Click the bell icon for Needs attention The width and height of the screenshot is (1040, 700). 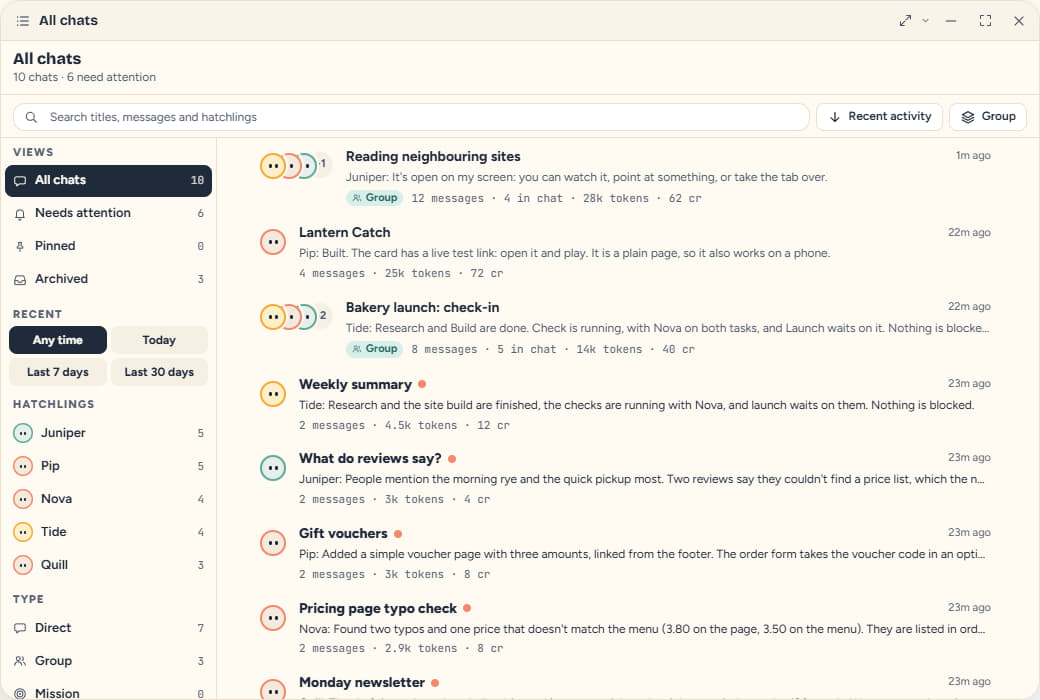(20, 214)
